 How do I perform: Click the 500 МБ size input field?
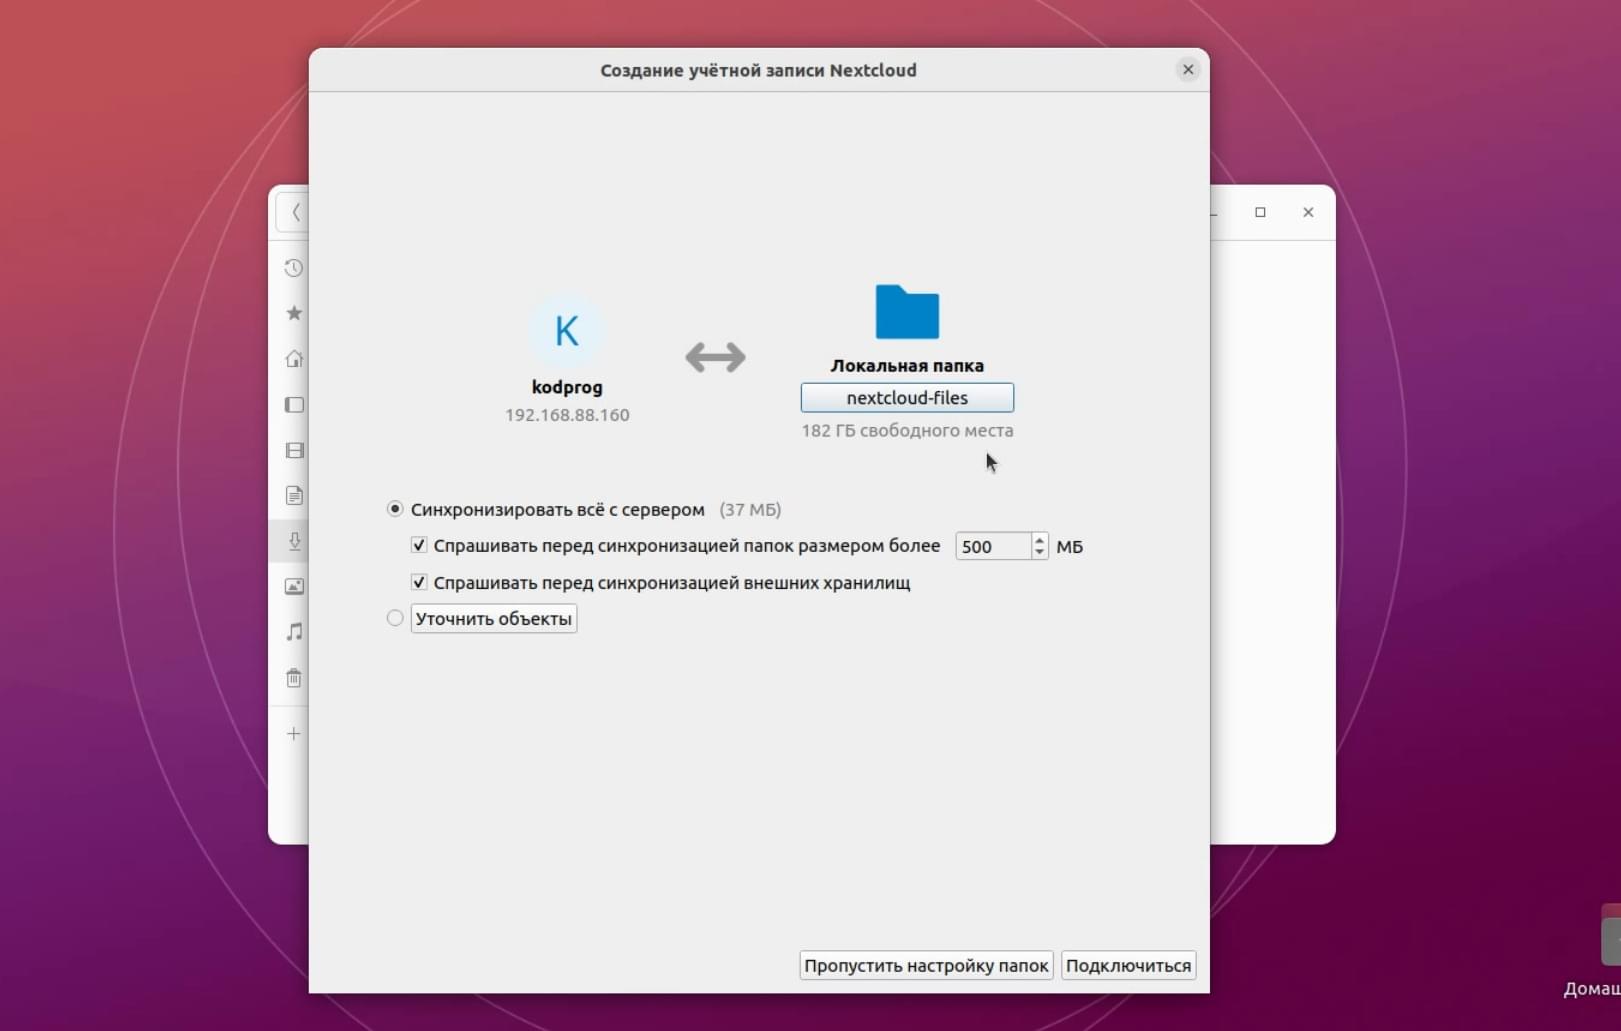993,546
